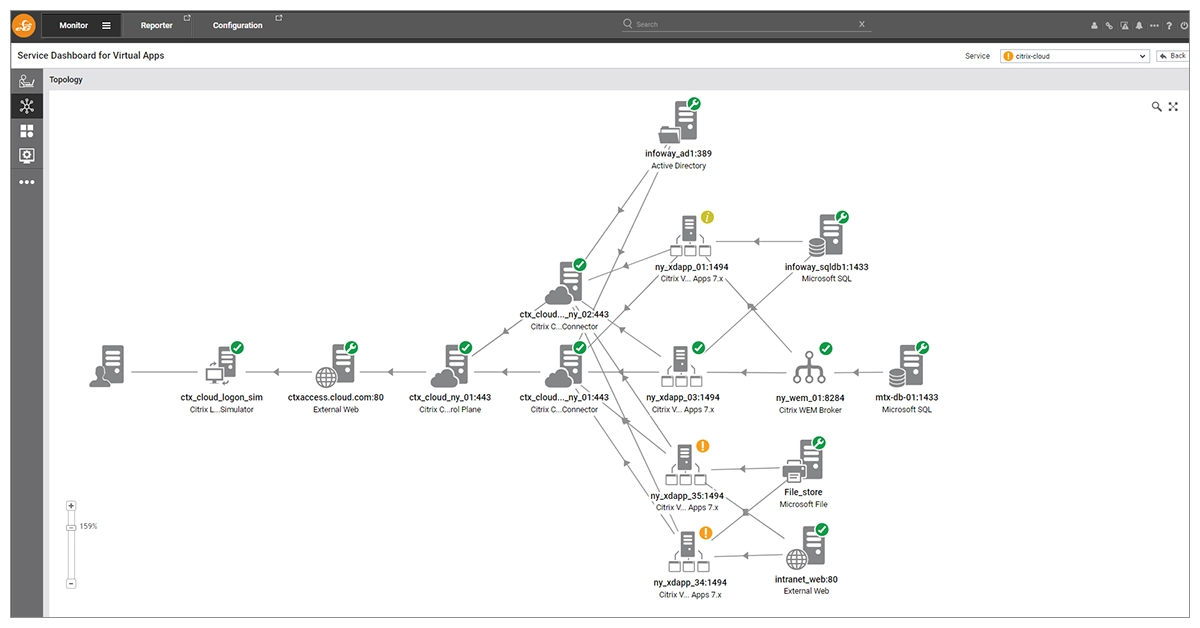Screen dimensions: 1200x628
Task: Select the Topology sidebar icon
Action: click(x=27, y=106)
